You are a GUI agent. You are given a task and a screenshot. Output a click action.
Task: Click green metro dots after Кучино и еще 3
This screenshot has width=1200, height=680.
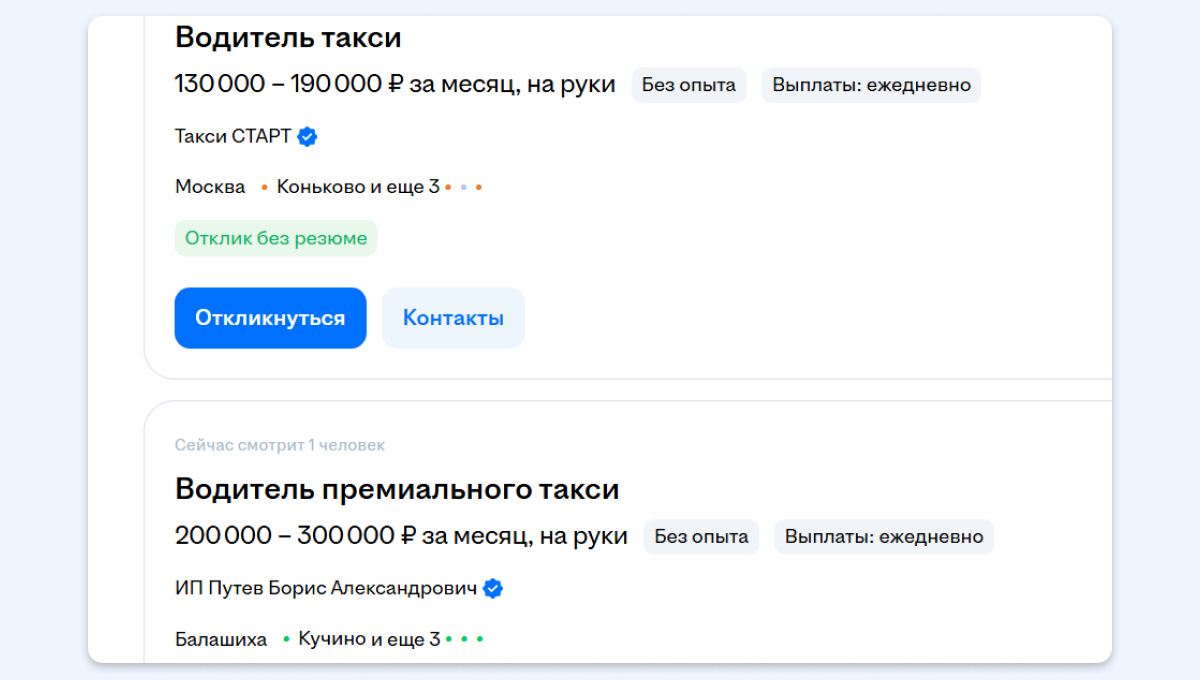pyautogui.click(x=464, y=639)
